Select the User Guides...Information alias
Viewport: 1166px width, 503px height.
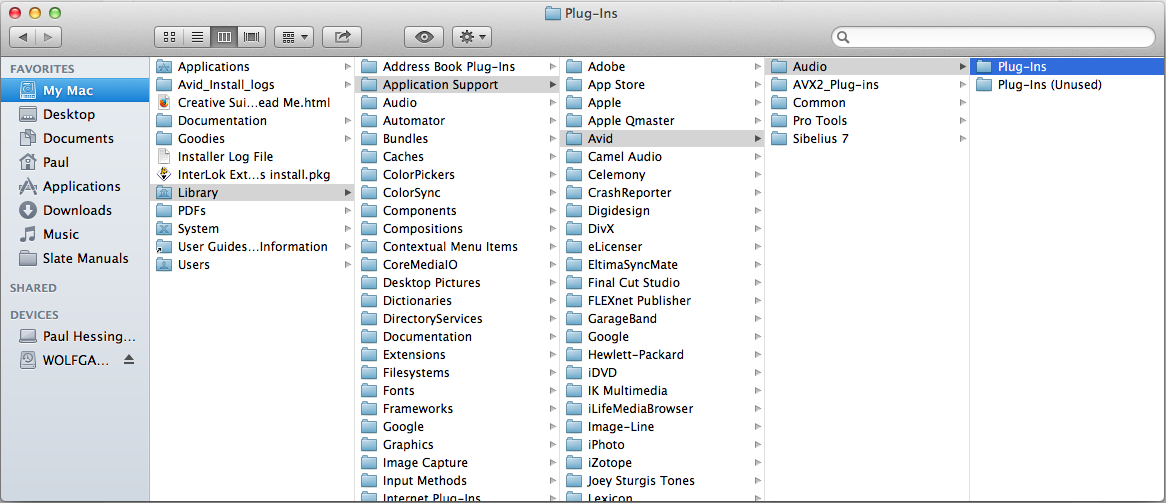(x=252, y=246)
